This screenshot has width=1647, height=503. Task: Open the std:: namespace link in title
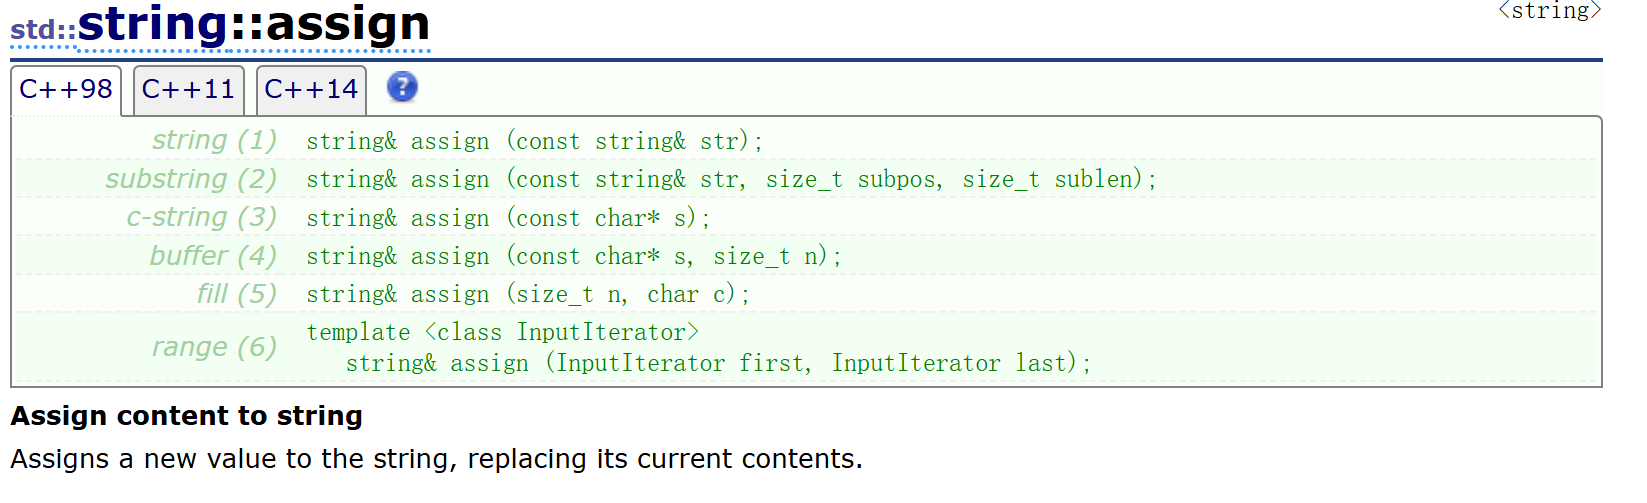tap(43, 30)
